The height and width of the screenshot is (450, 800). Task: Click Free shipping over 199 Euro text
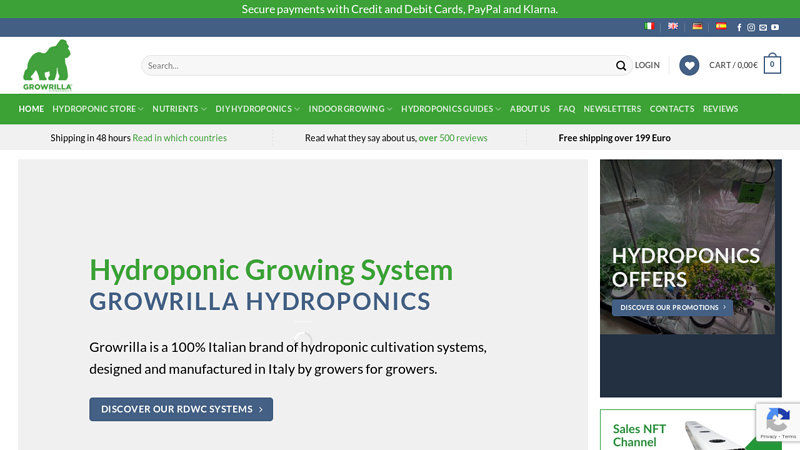pyautogui.click(x=614, y=138)
